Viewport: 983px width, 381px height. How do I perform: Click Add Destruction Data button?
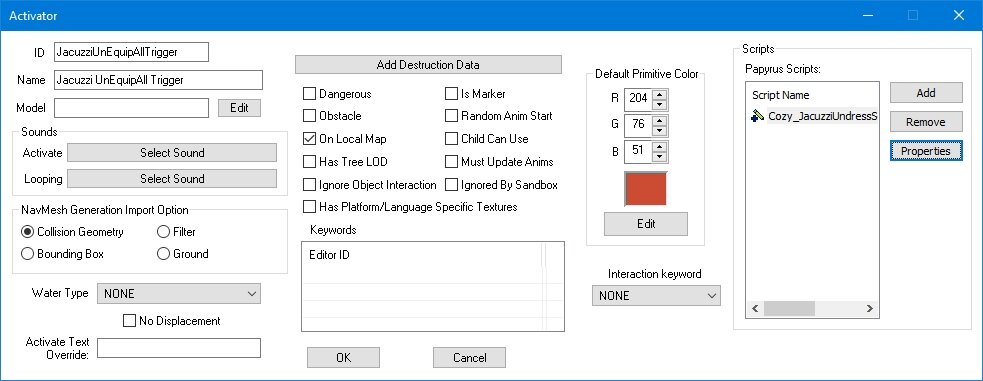[x=428, y=65]
